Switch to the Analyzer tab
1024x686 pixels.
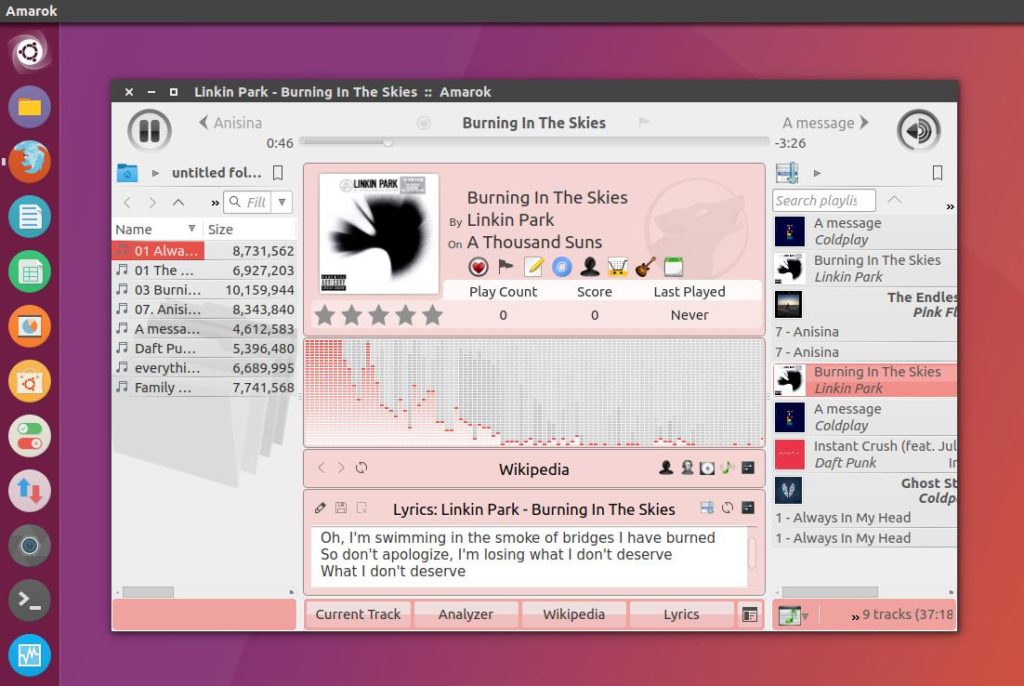466,614
